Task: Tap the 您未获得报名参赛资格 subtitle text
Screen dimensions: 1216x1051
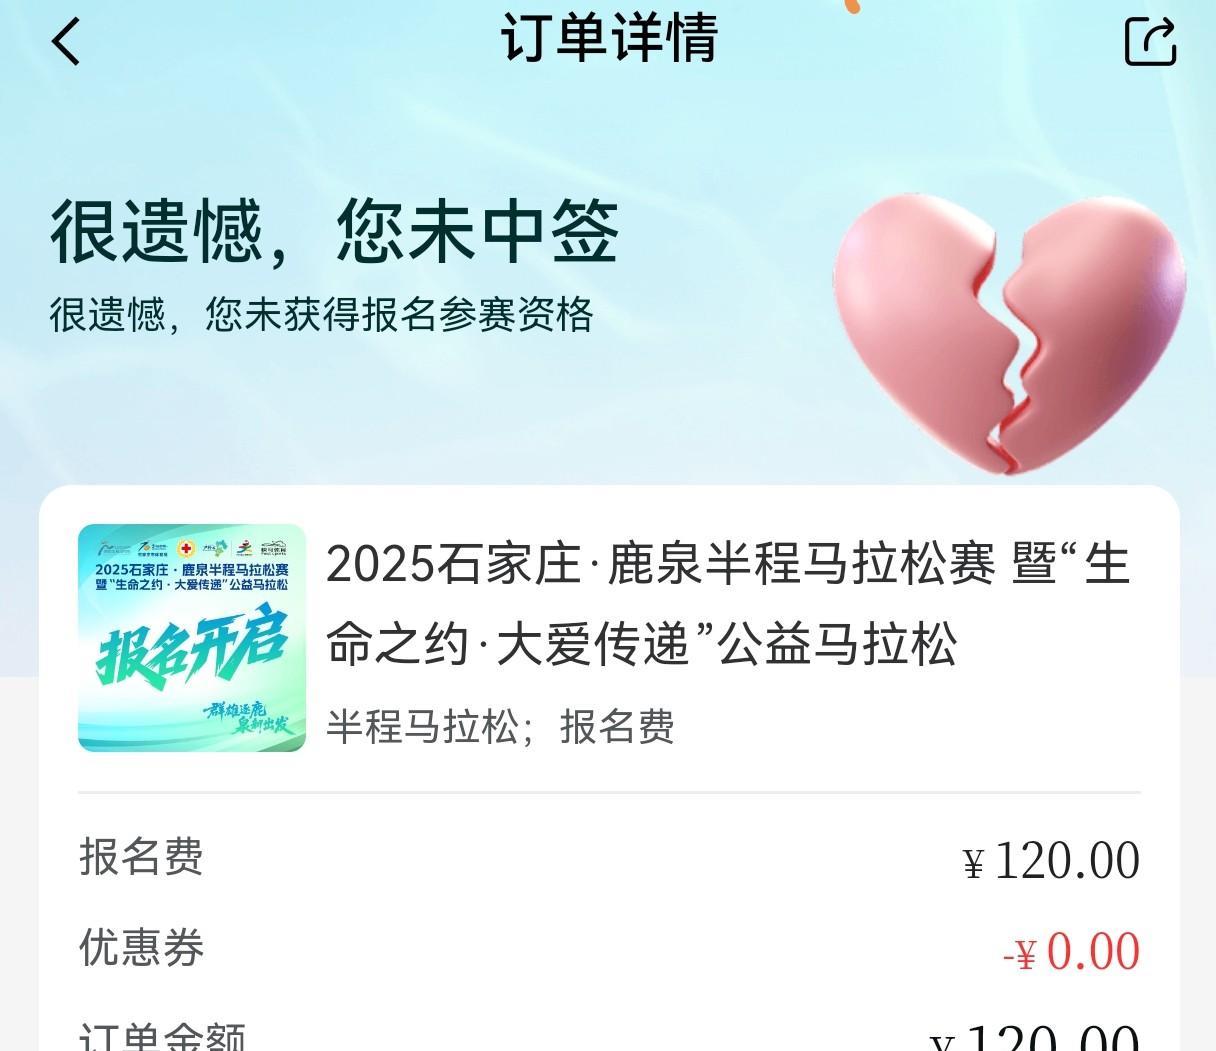Action: pyautogui.click(x=399, y=314)
